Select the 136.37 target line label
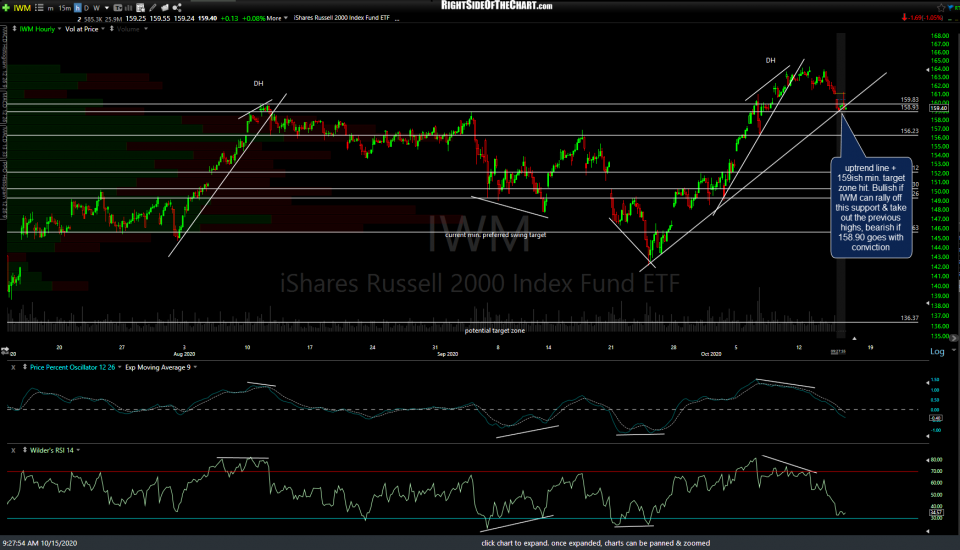Image resolution: width=960 pixels, height=550 pixels. click(909, 318)
